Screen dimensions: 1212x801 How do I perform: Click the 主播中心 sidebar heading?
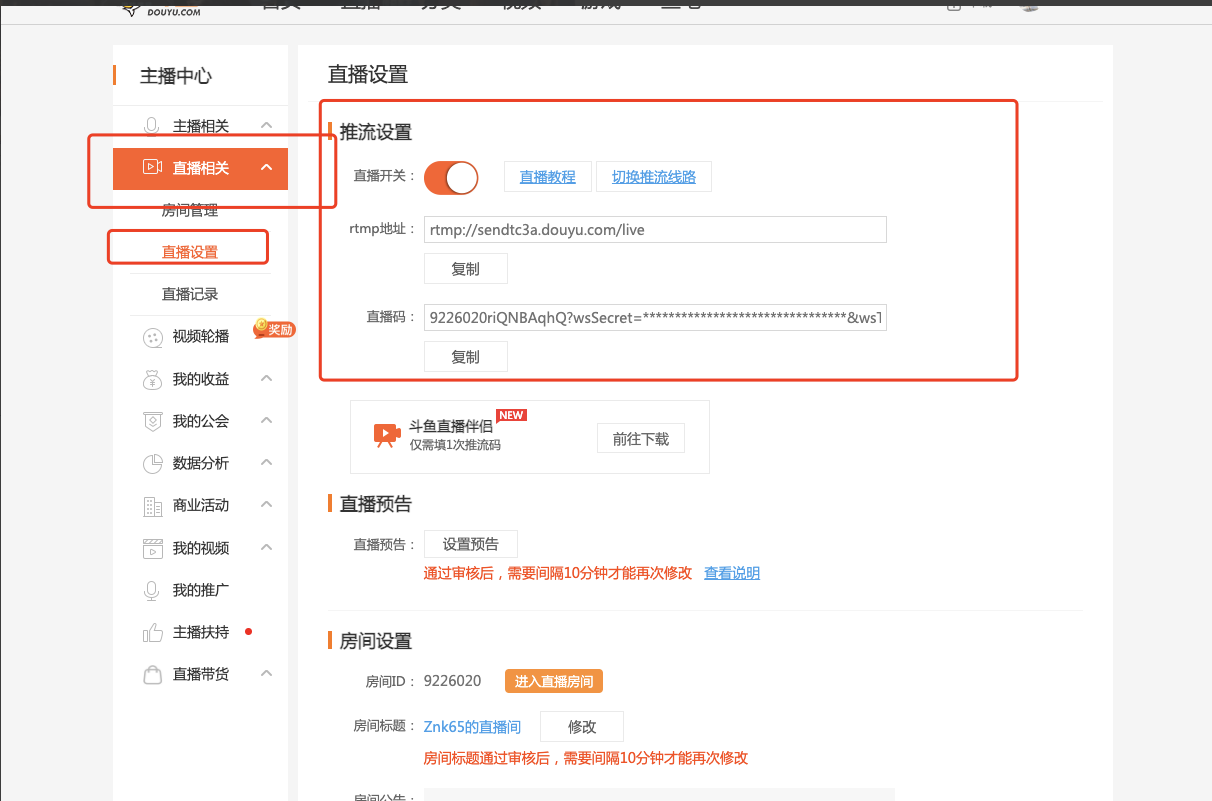(x=176, y=76)
